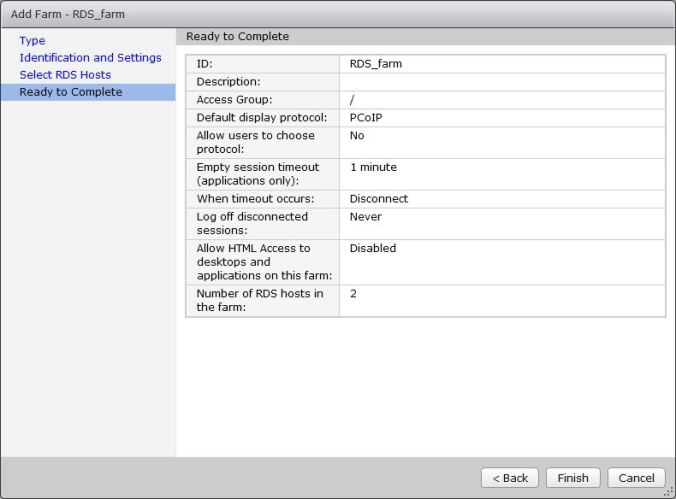This screenshot has height=499, width=676.
Task: Select the PCoIP protocol value
Action: tap(365, 117)
